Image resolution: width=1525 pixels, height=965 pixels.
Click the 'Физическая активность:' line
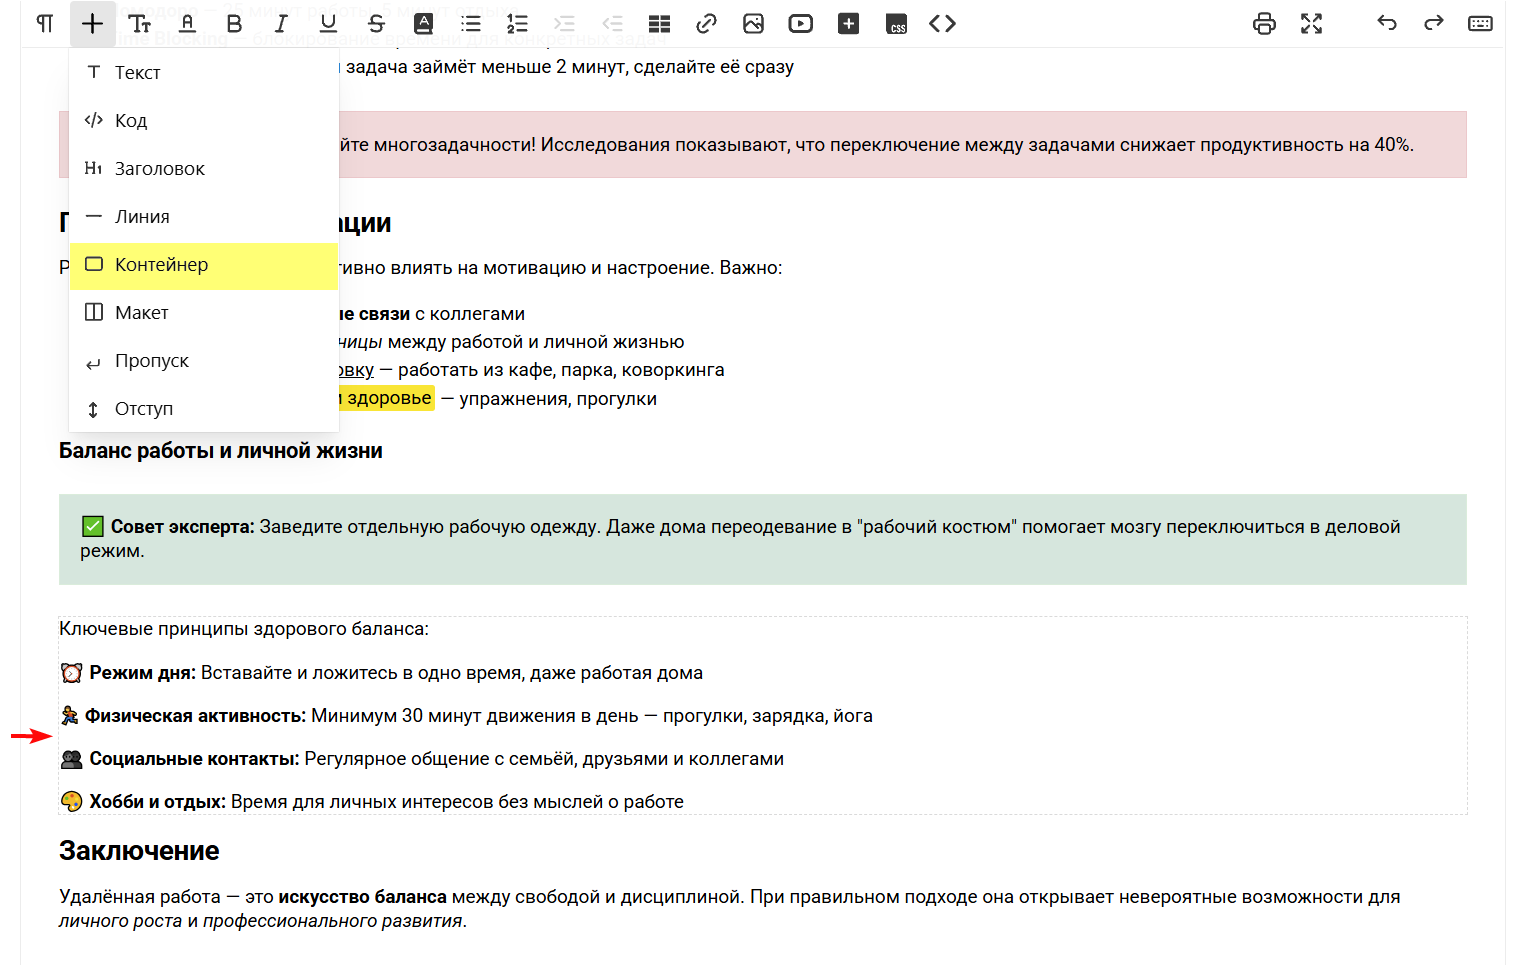click(466, 716)
